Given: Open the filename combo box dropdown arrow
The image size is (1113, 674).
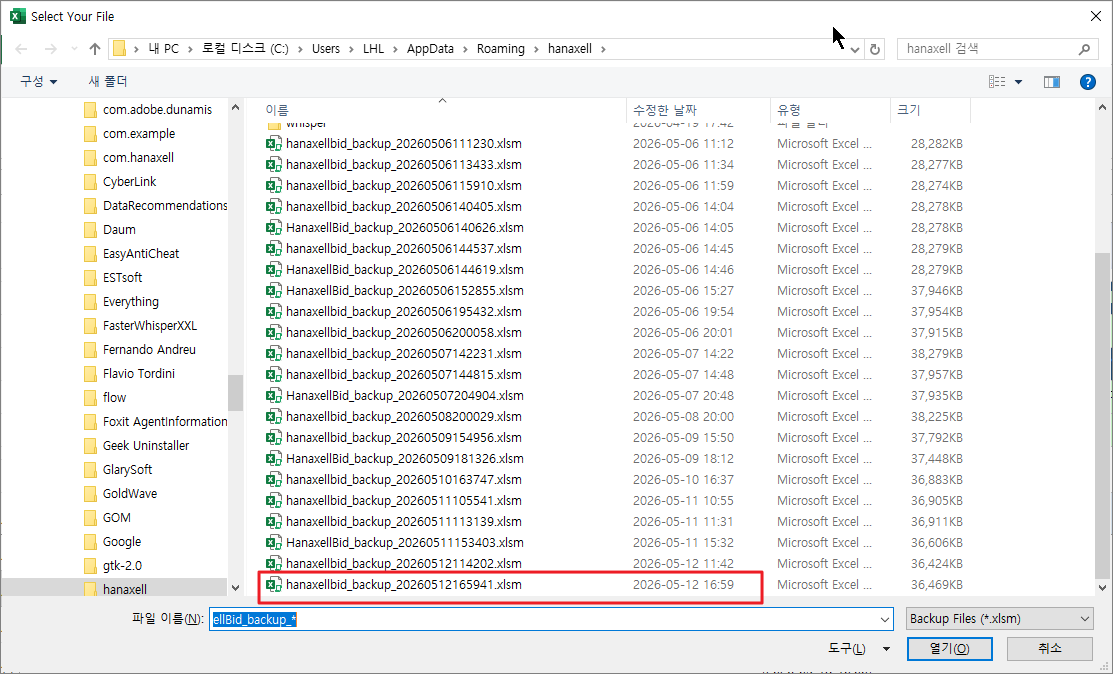Looking at the screenshot, I should point(884,619).
